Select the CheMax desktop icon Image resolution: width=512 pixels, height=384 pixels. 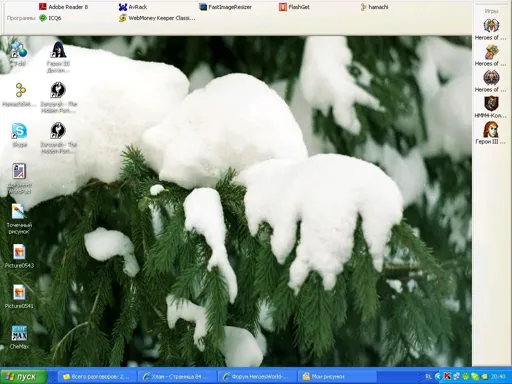tap(19, 337)
